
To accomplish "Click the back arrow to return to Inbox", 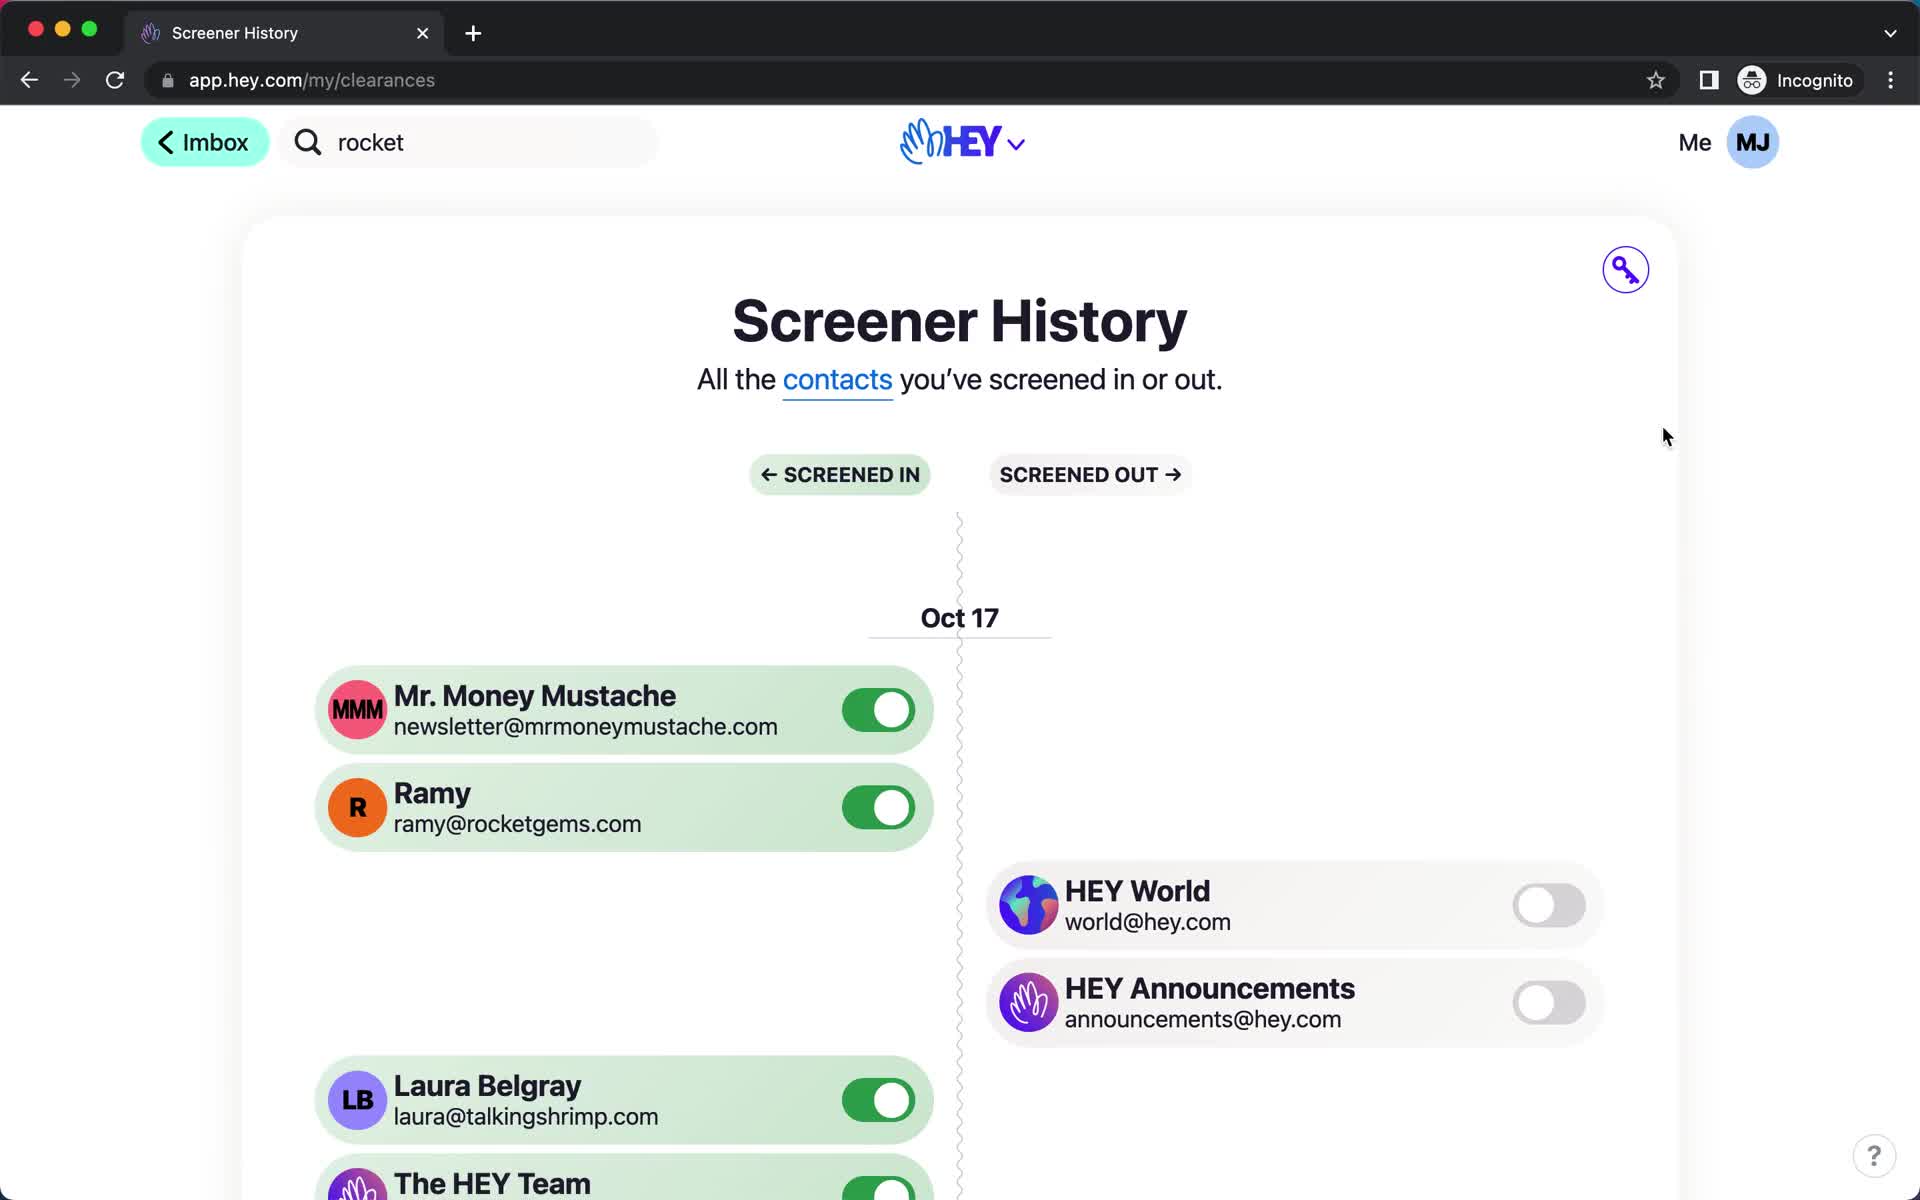I will pos(205,142).
